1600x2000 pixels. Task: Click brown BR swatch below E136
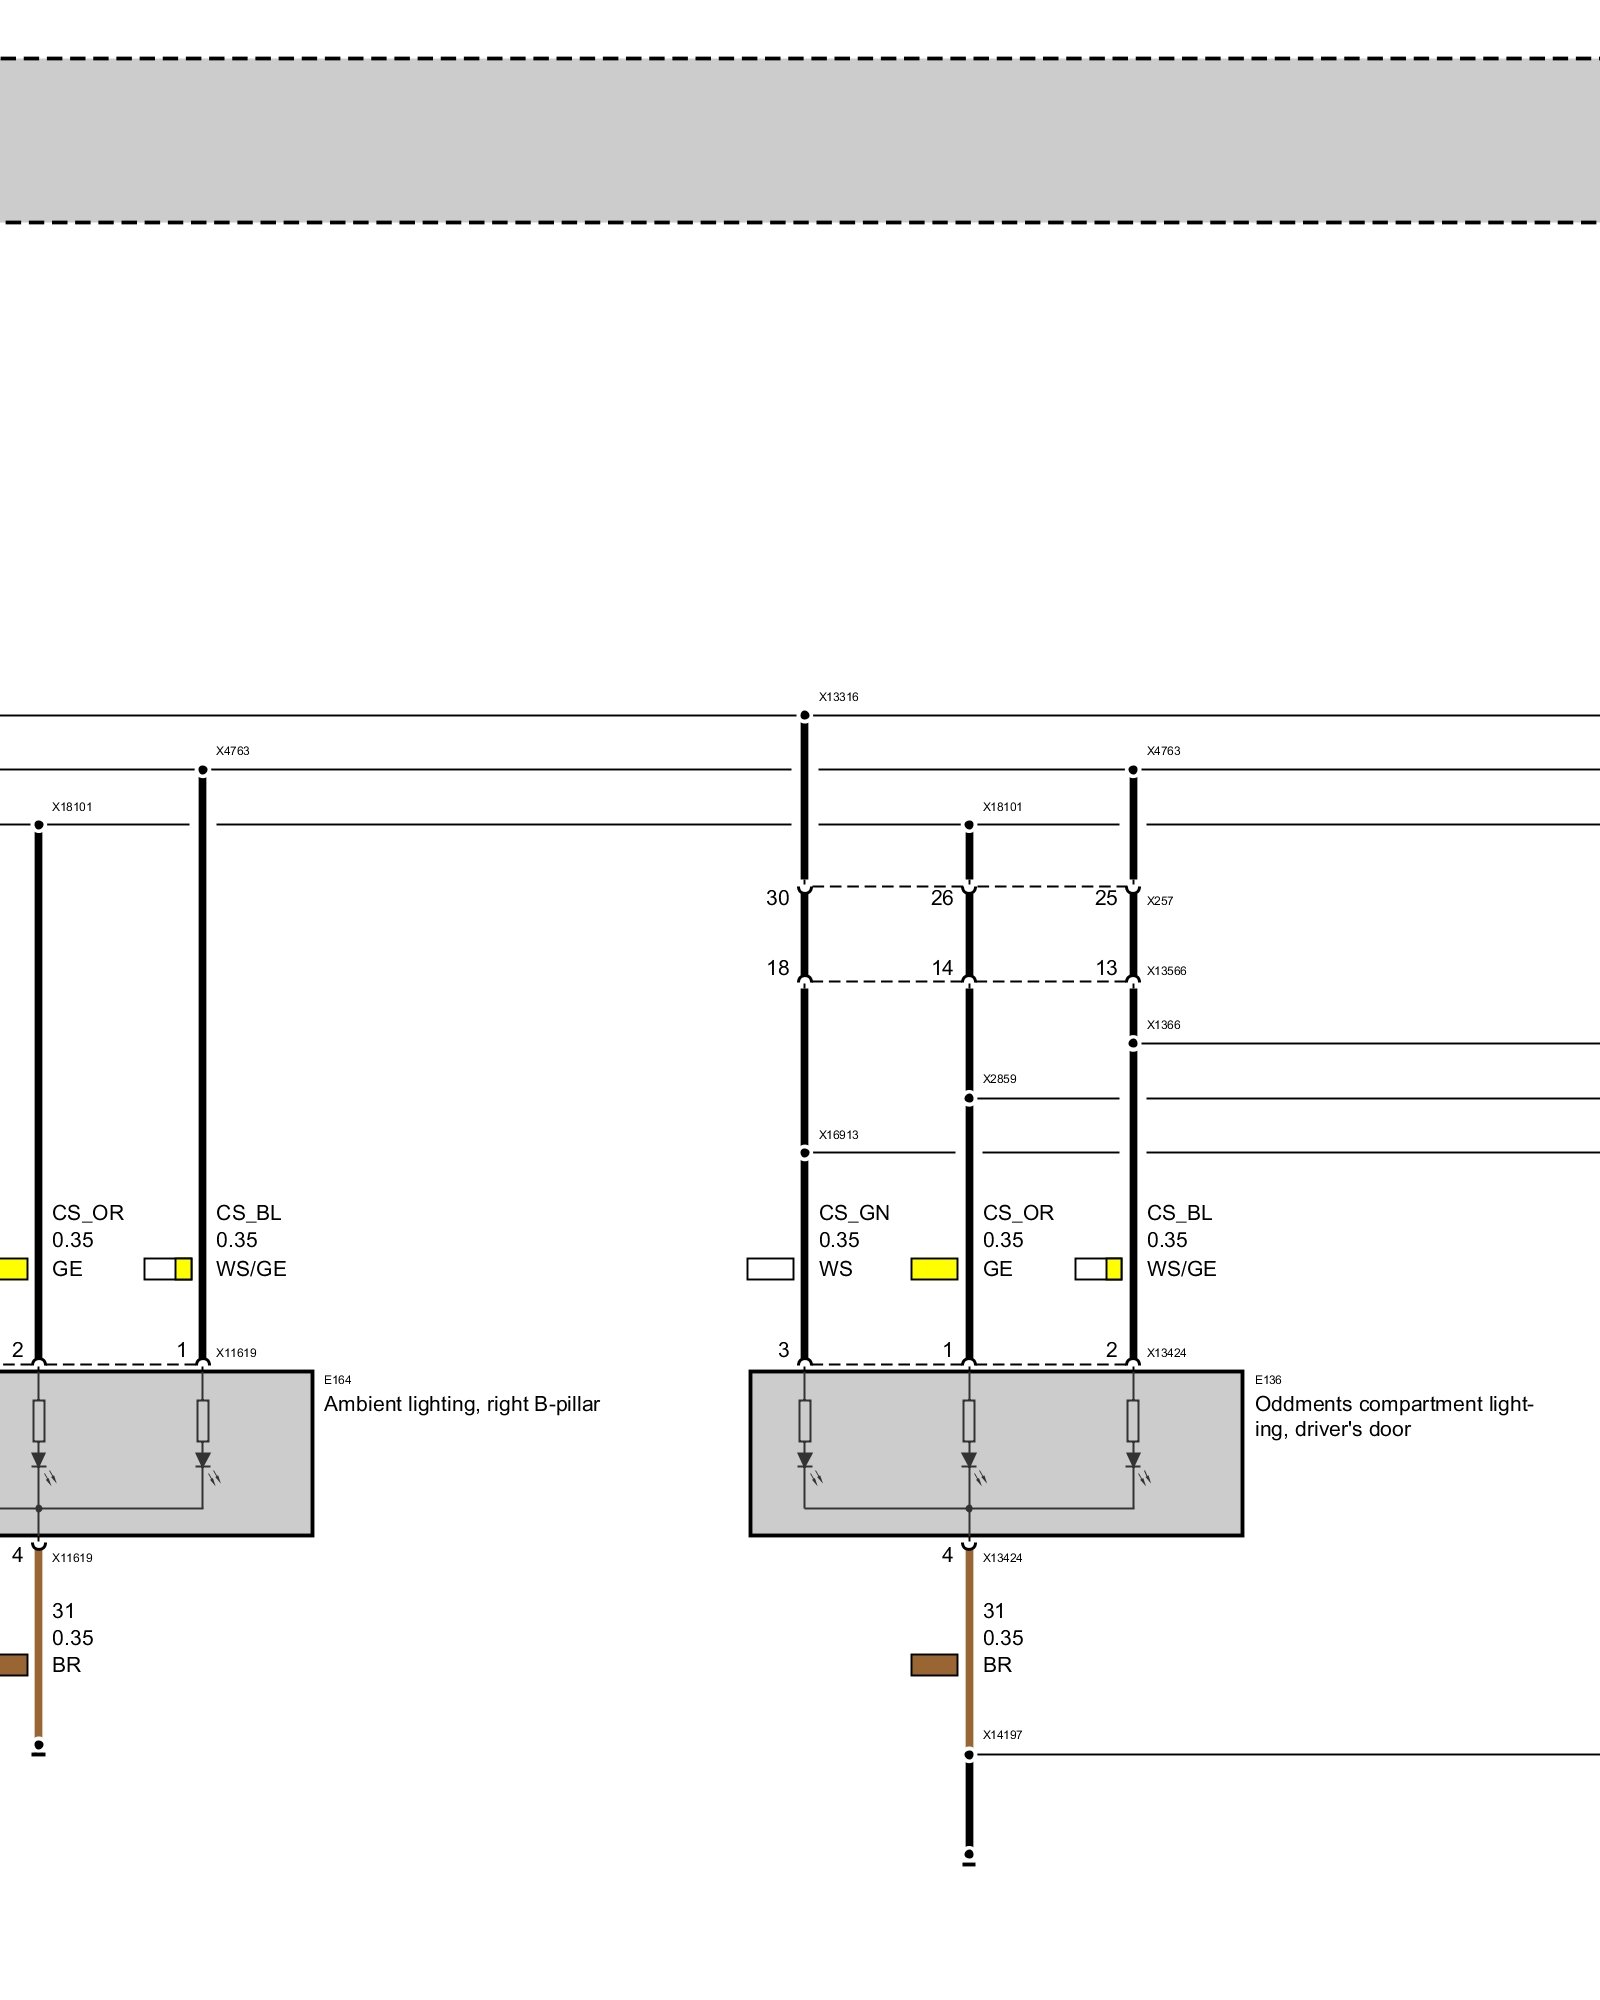pyautogui.click(x=934, y=1665)
